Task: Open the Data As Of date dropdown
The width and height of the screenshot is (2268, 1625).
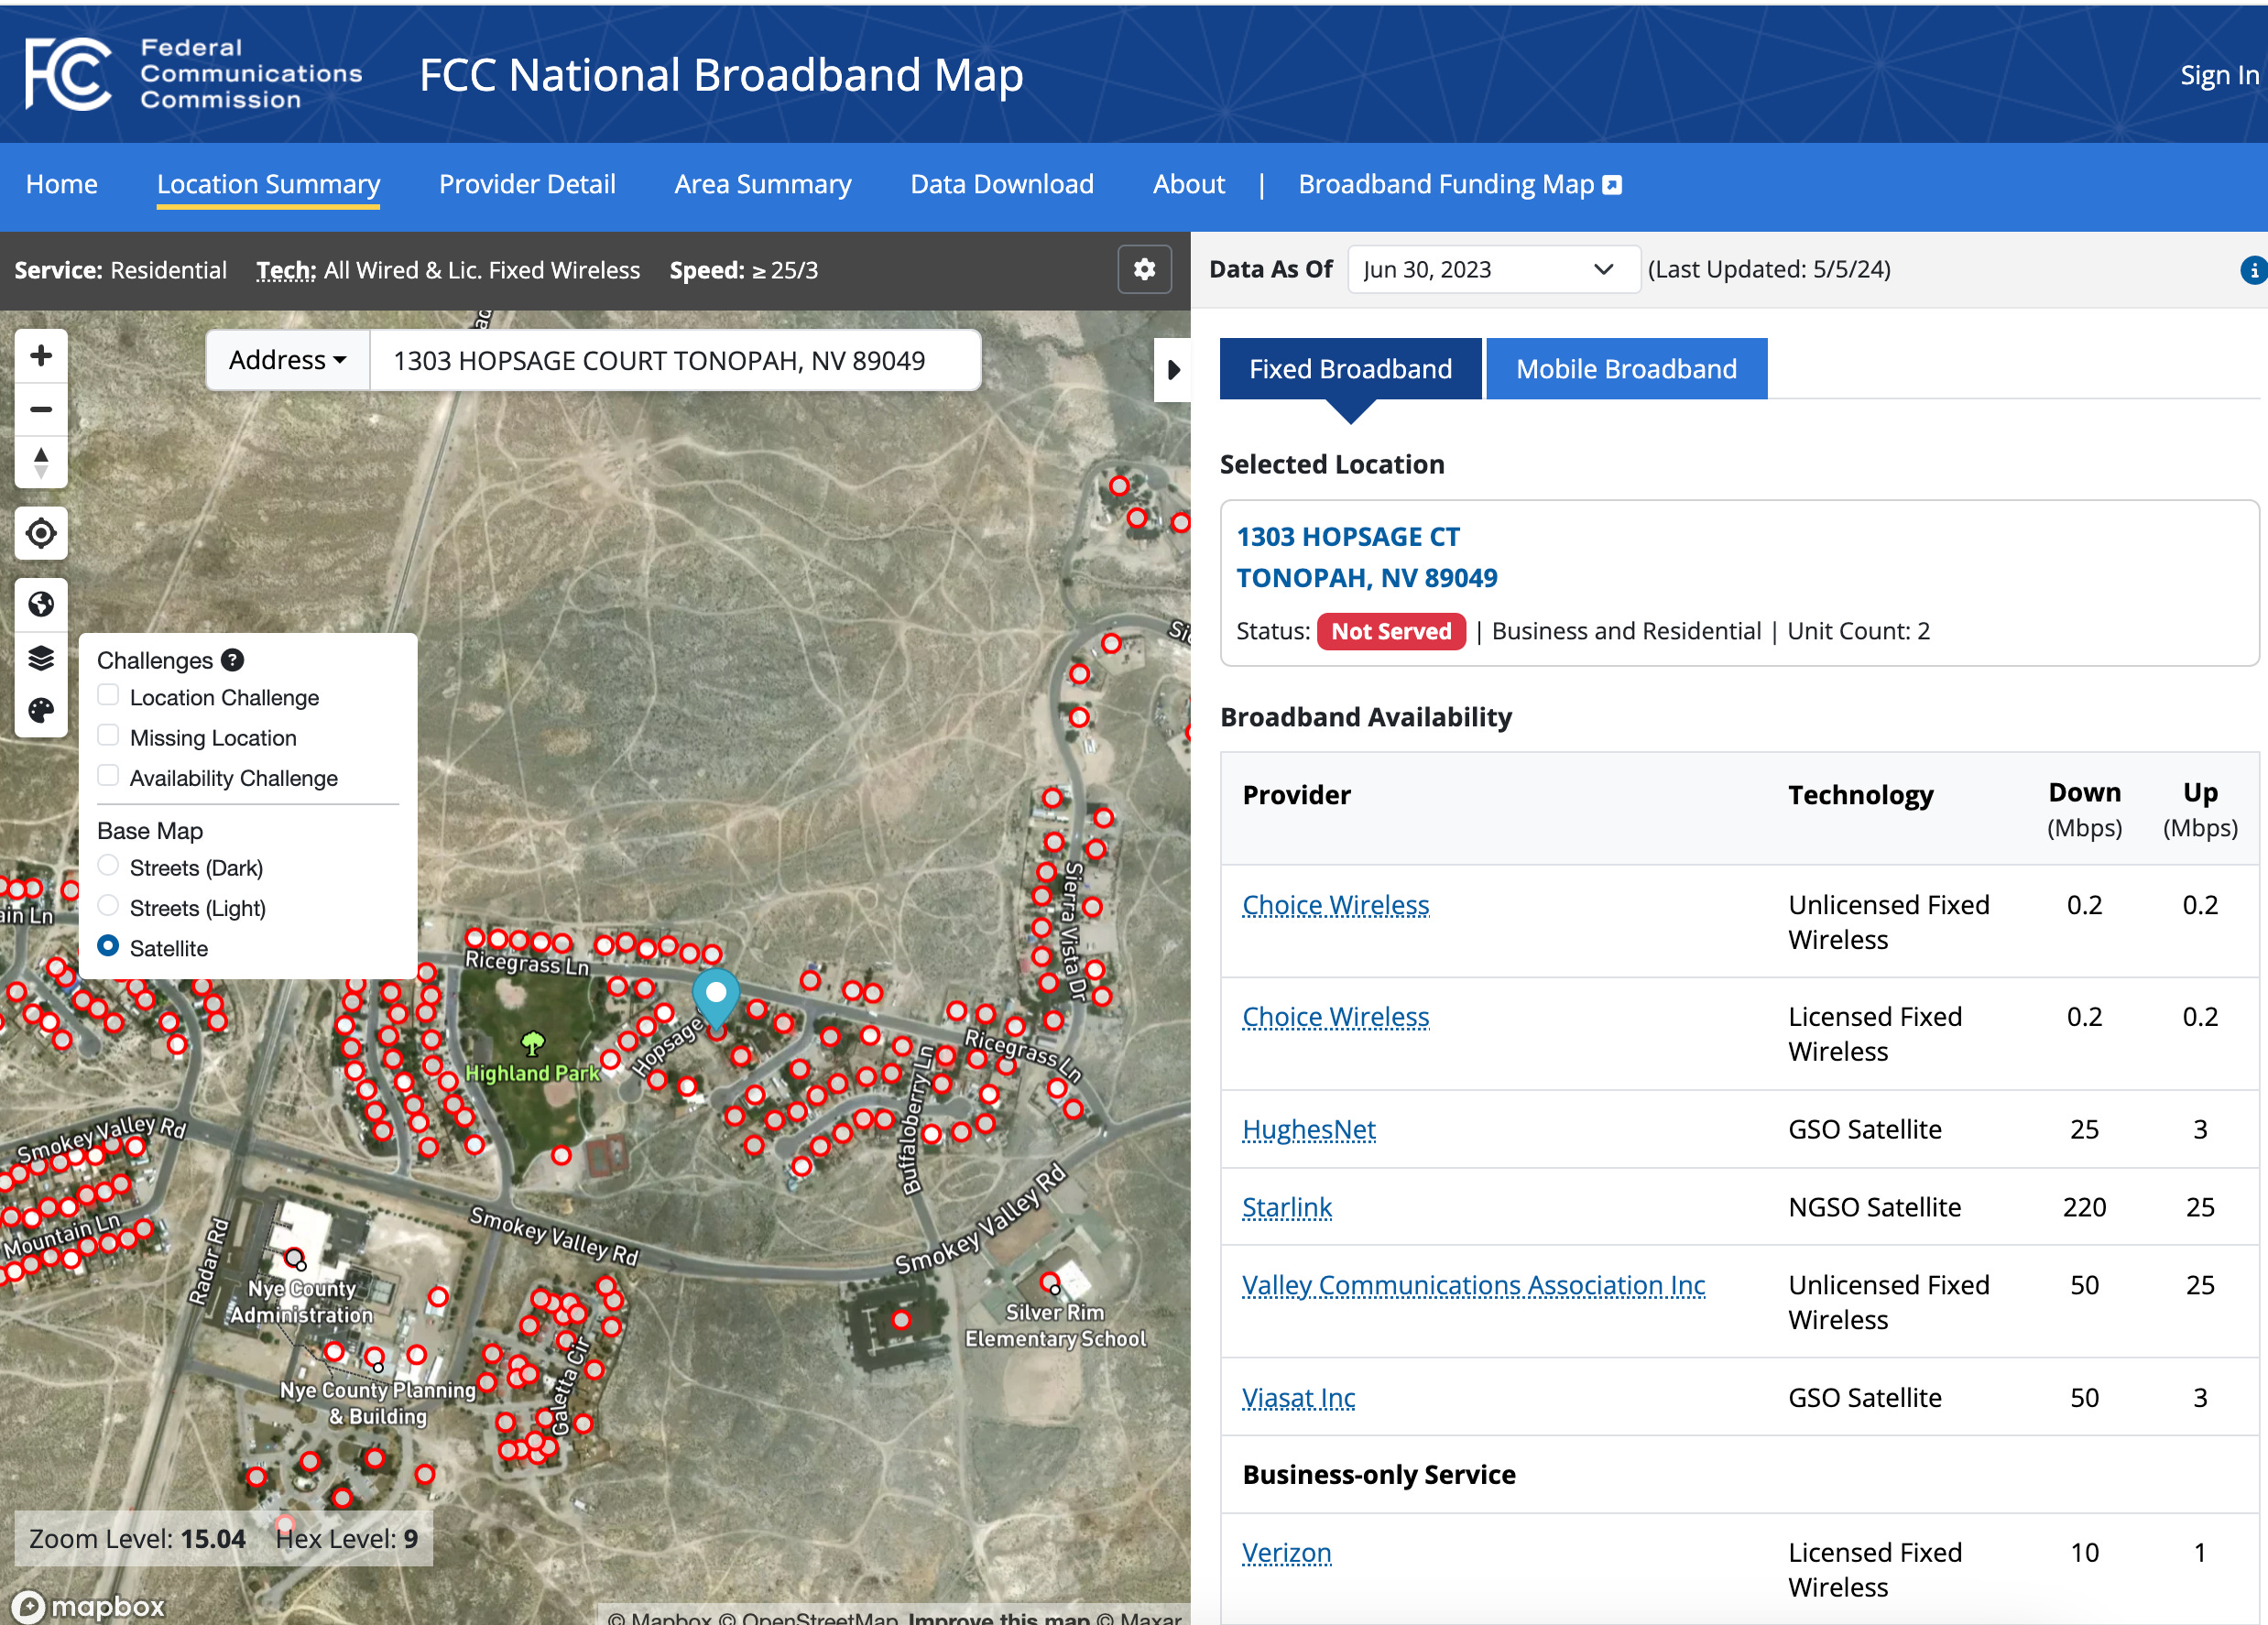Action: pos(1493,269)
